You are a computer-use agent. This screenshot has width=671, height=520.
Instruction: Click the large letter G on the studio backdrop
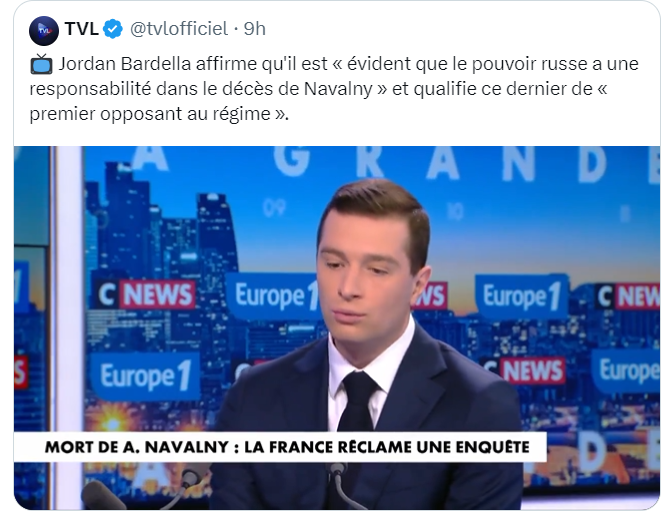pyautogui.click(x=291, y=160)
